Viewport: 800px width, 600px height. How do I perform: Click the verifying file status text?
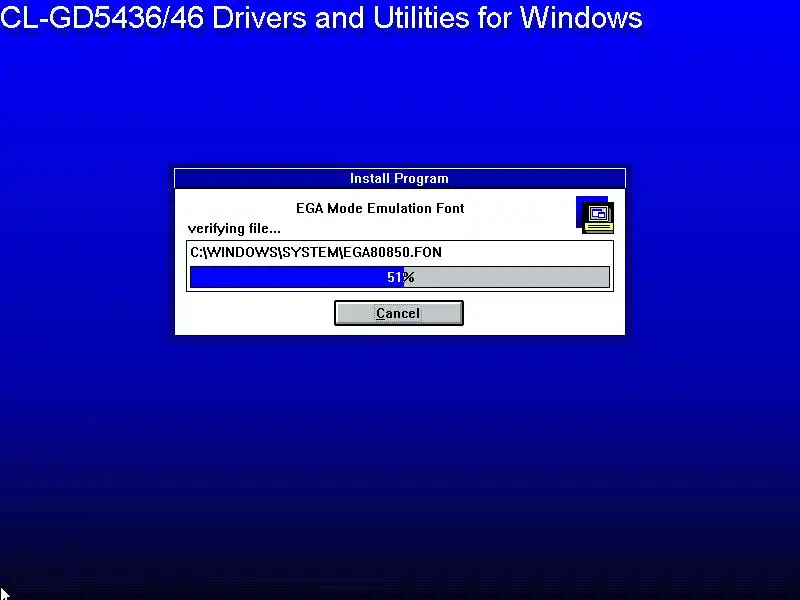coord(234,229)
